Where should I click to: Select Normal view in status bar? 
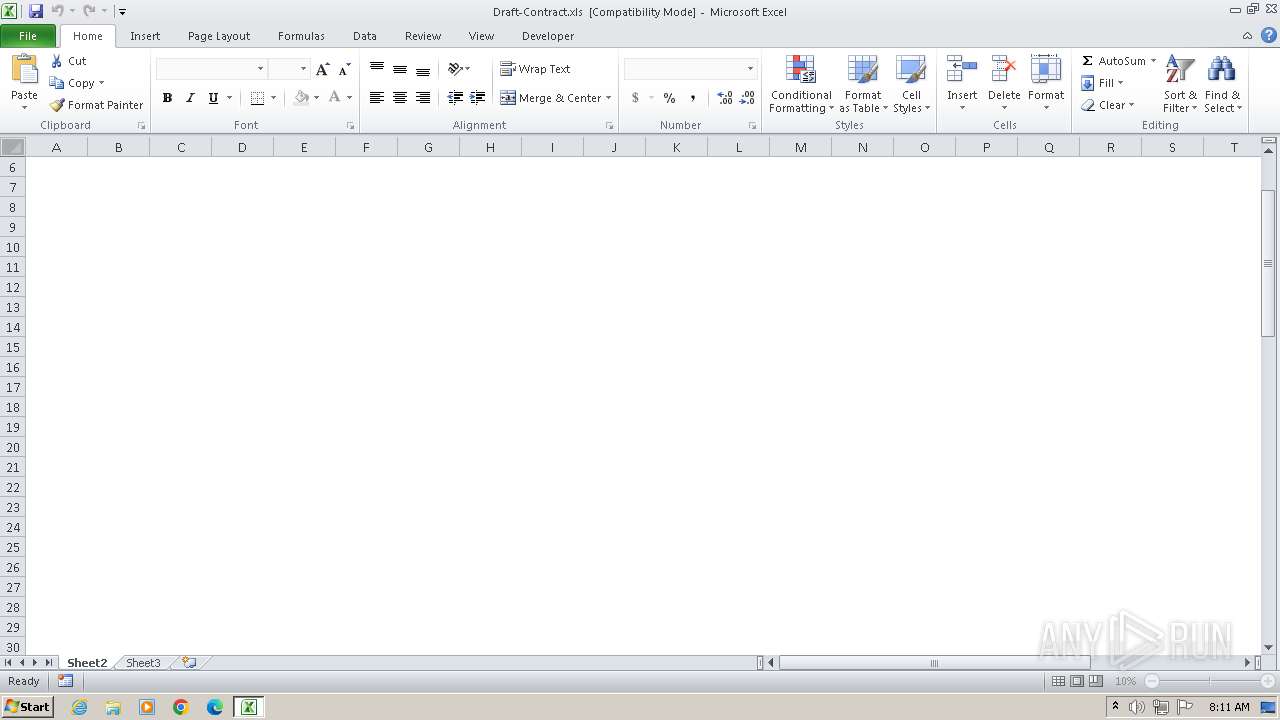[1058, 681]
